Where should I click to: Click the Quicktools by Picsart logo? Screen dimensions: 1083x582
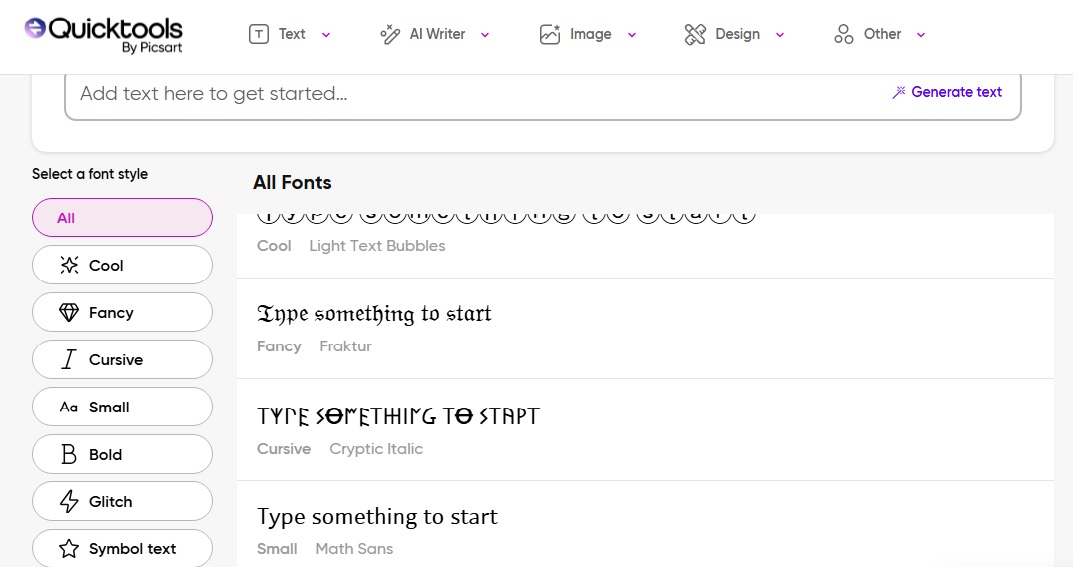click(x=104, y=34)
